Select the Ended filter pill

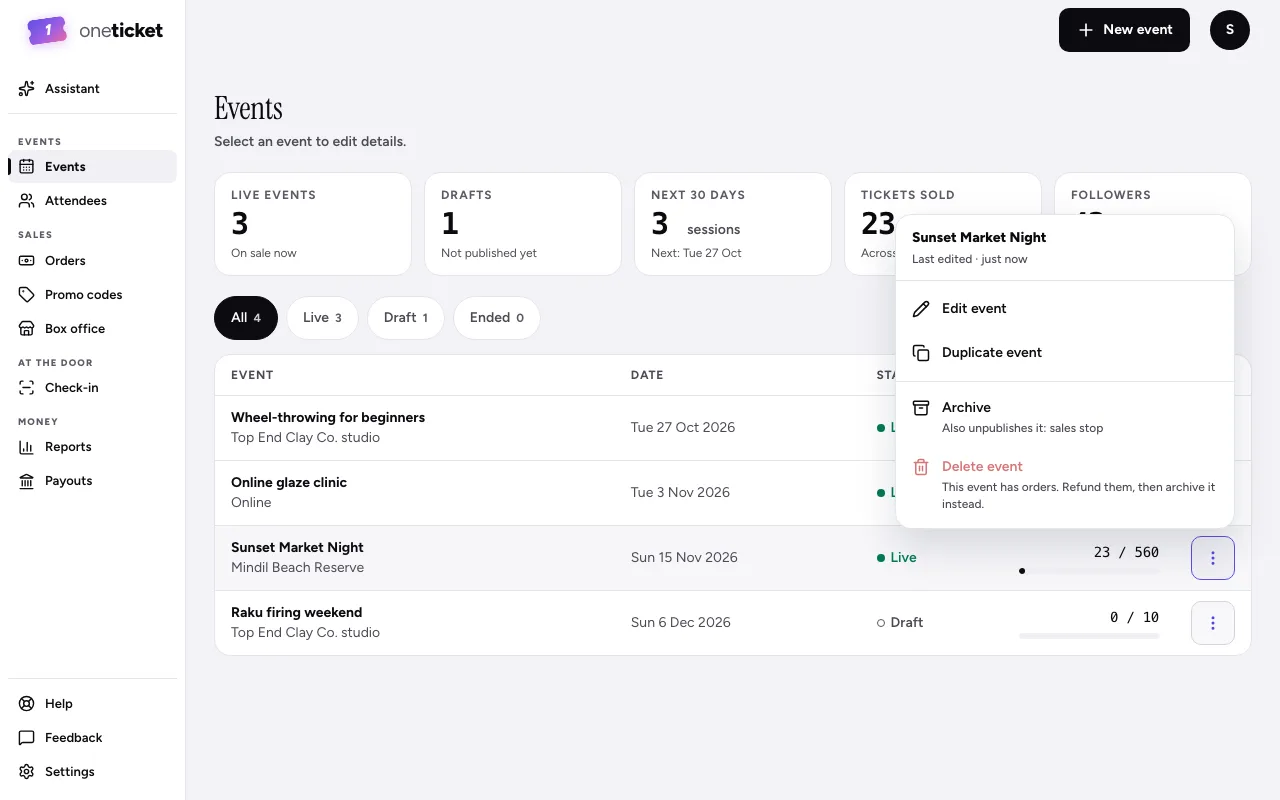click(496, 318)
